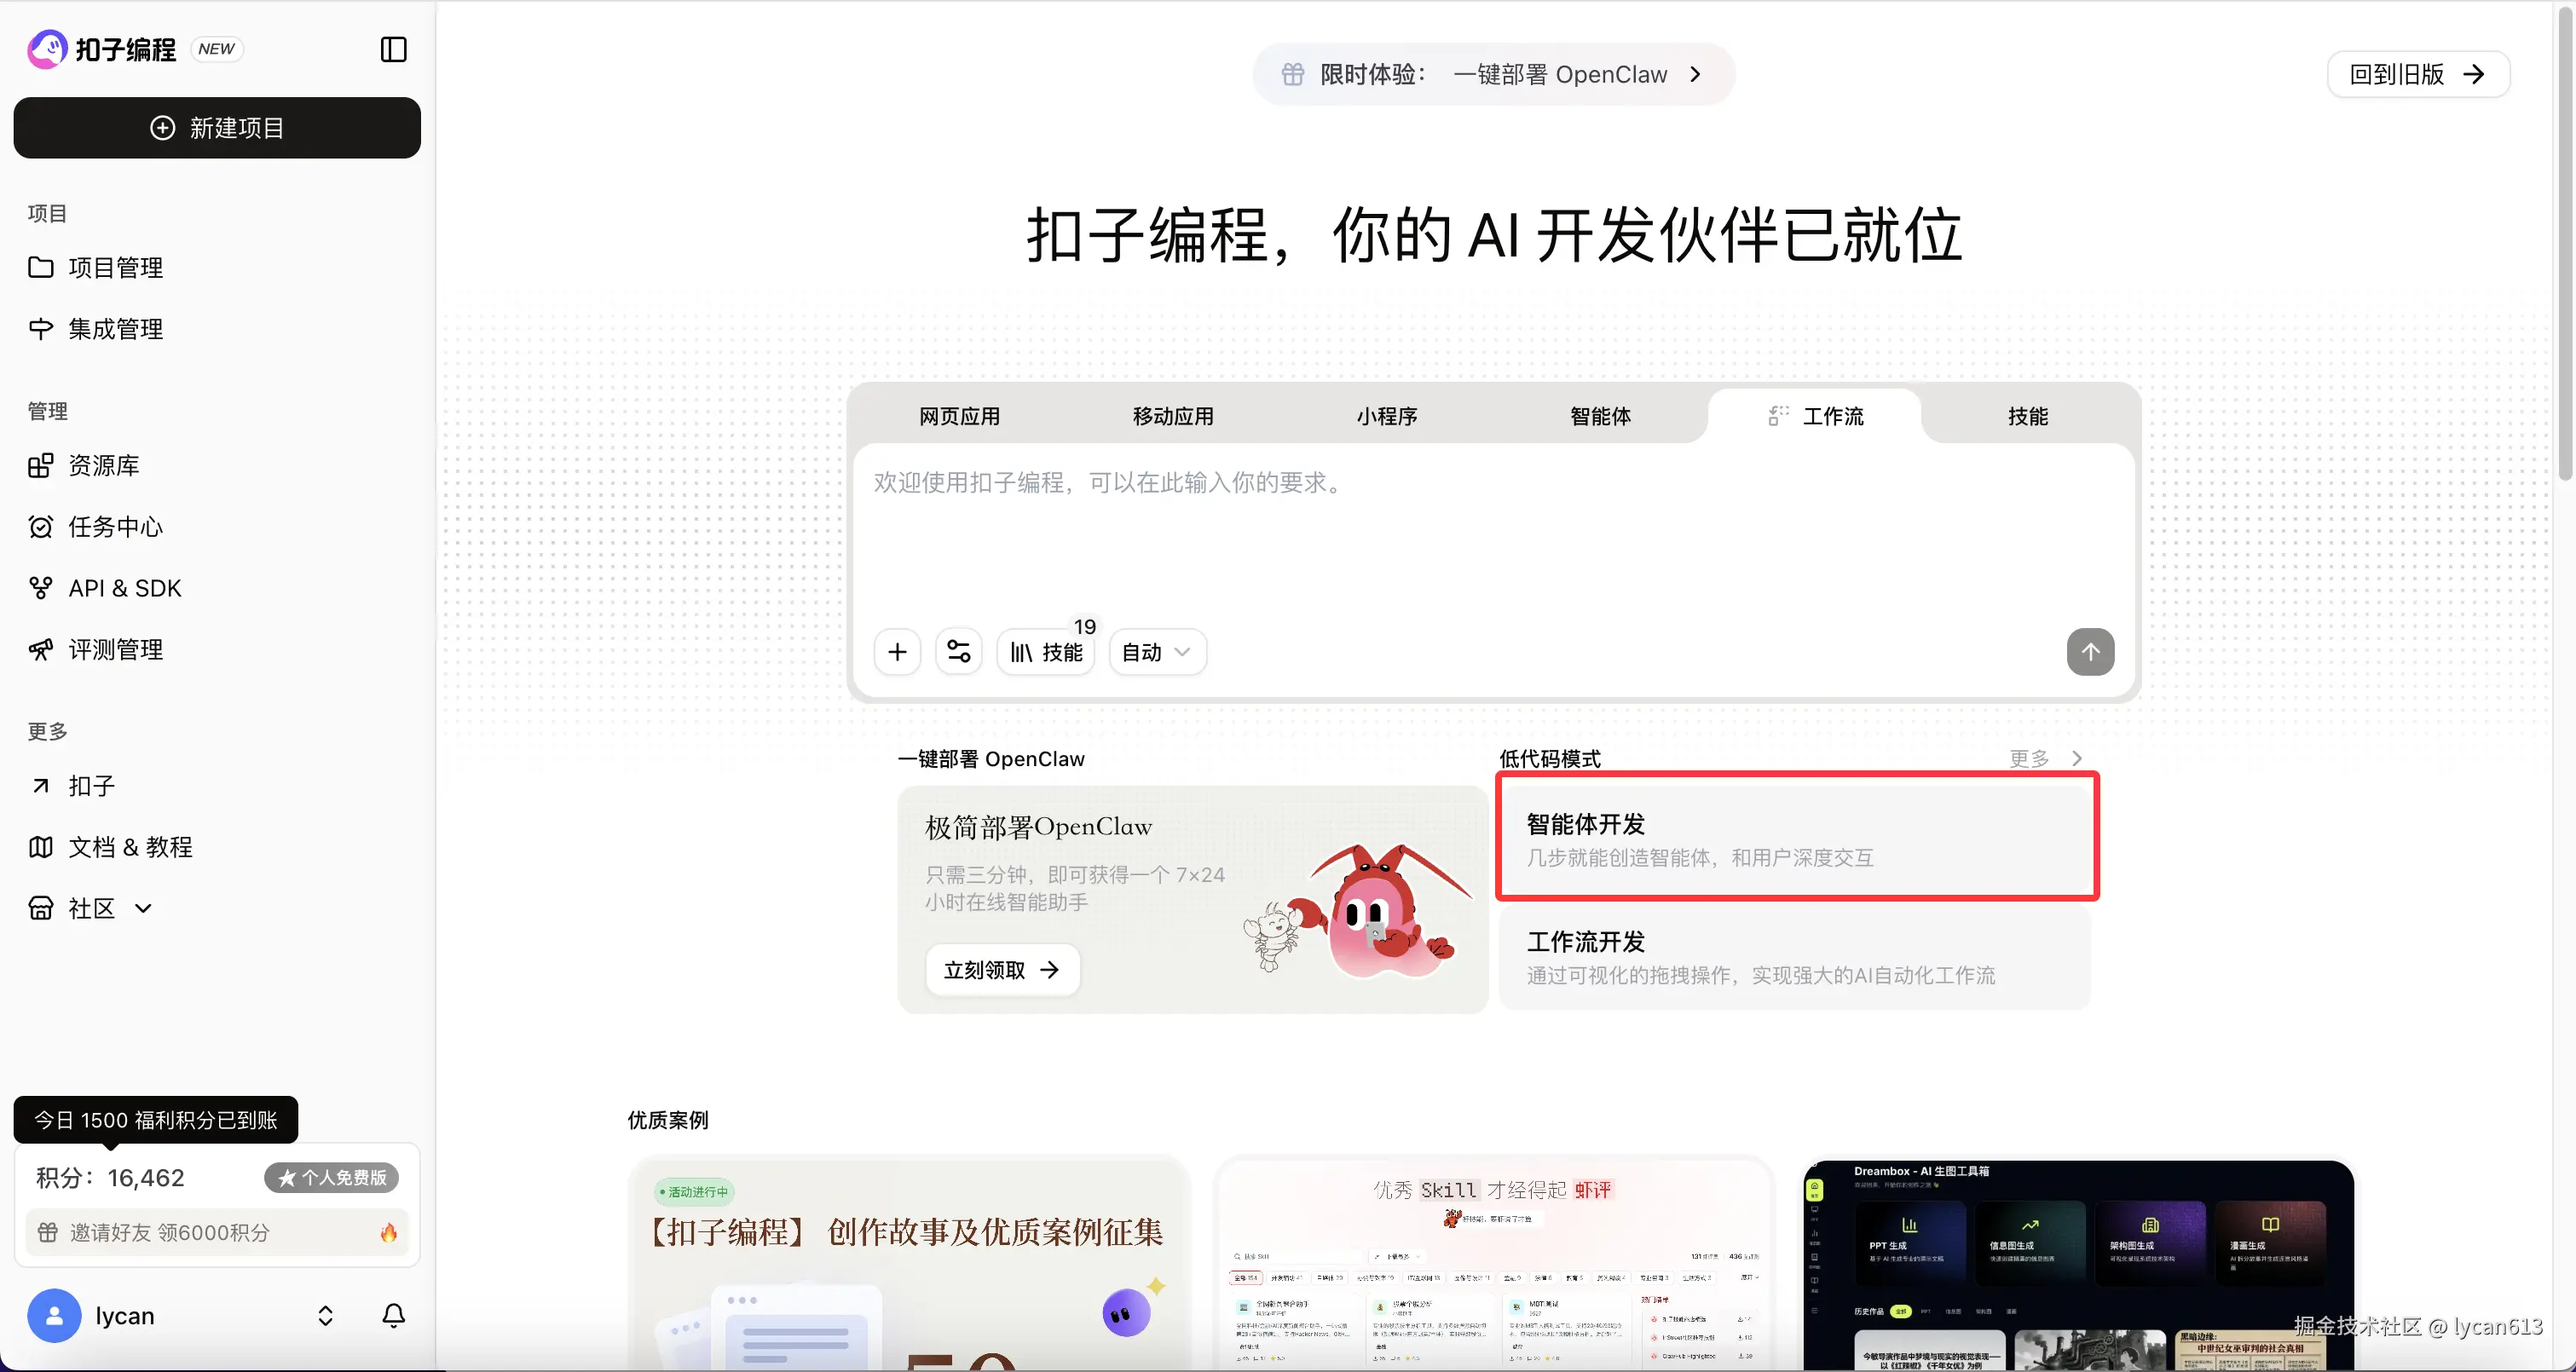The height and width of the screenshot is (1372, 2576).
Task: Open lycan account switcher arrows
Action: pyautogui.click(x=325, y=1315)
